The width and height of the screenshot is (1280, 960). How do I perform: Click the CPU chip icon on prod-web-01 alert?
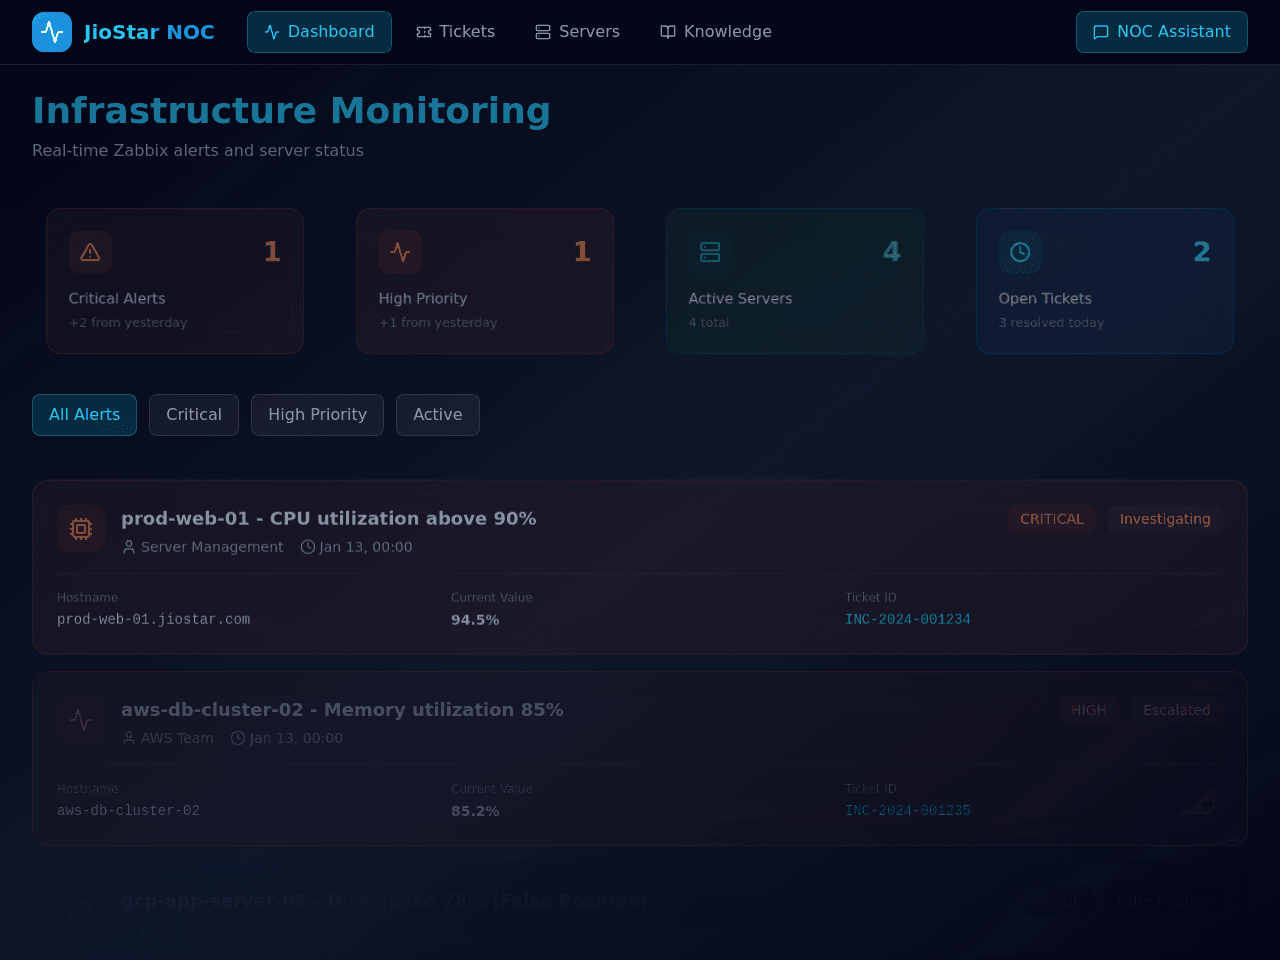click(x=81, y=528)
